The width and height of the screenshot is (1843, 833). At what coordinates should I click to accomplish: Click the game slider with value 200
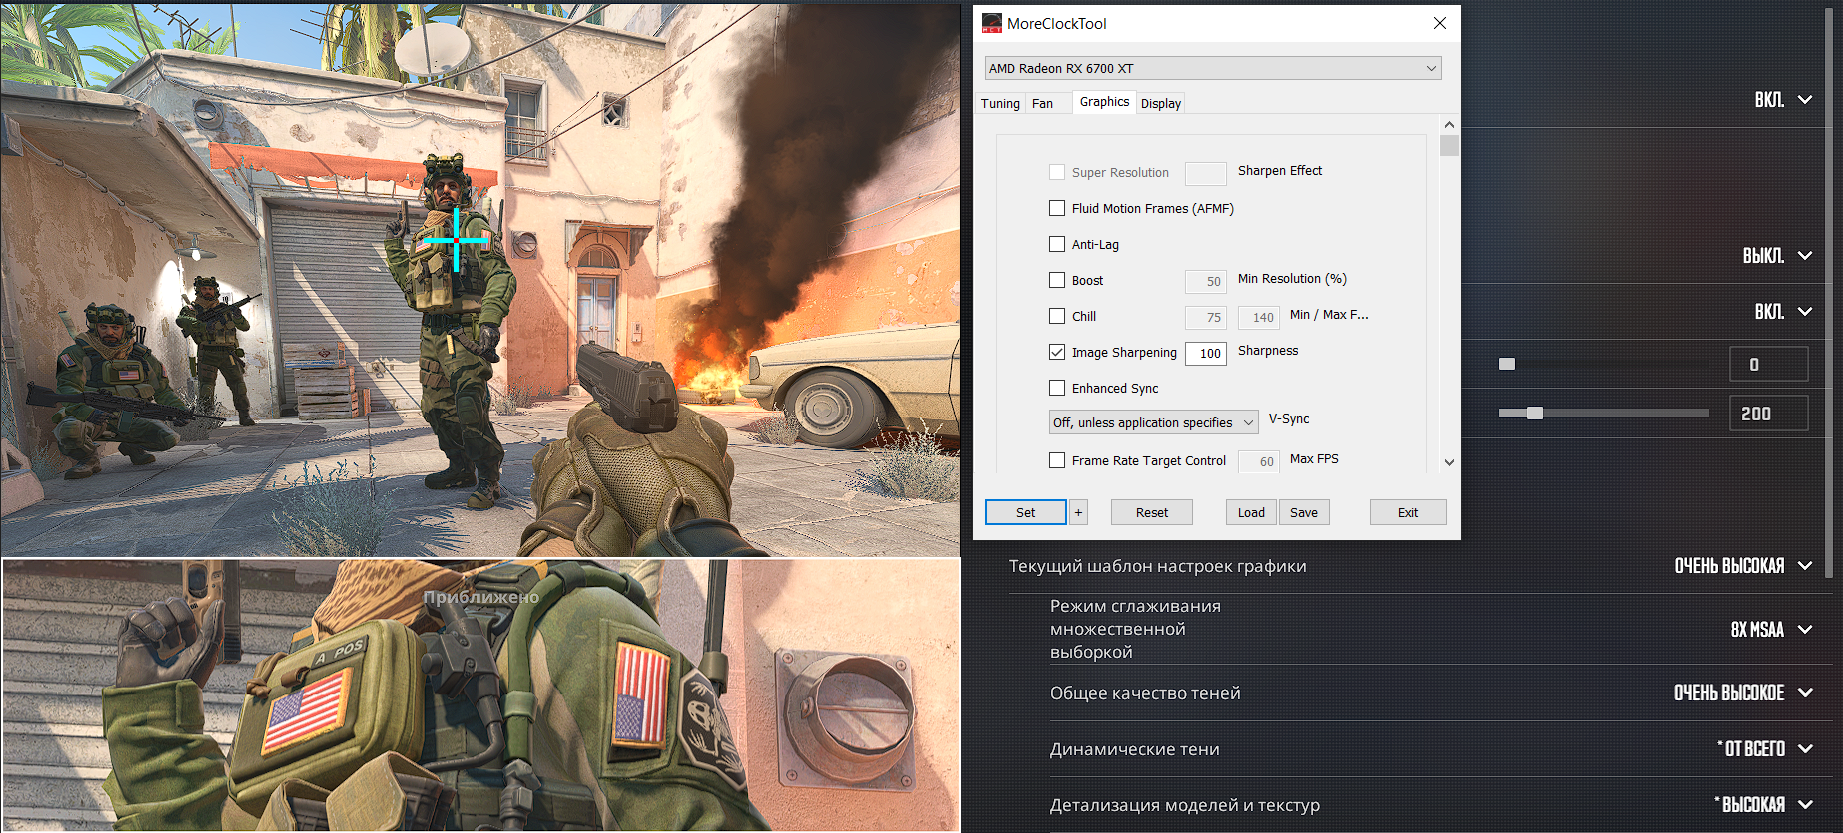click(1604, 413)
